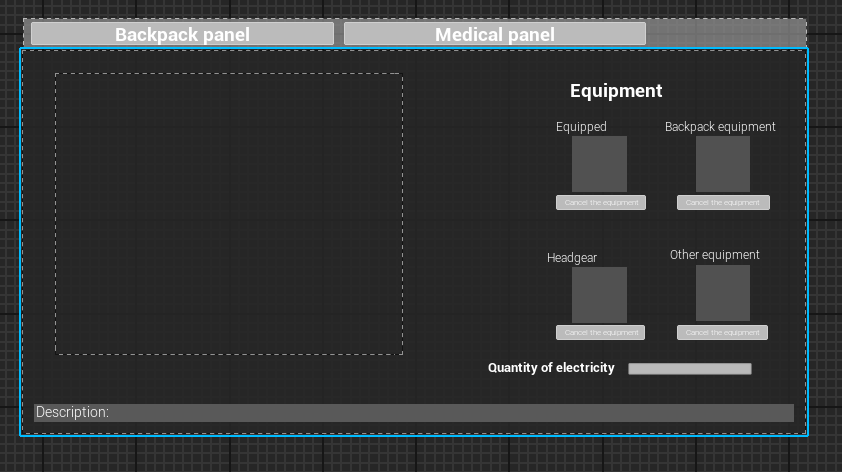Select the Other equipment label
Viewport: 842px width, 472px height.
coord(715,255)
